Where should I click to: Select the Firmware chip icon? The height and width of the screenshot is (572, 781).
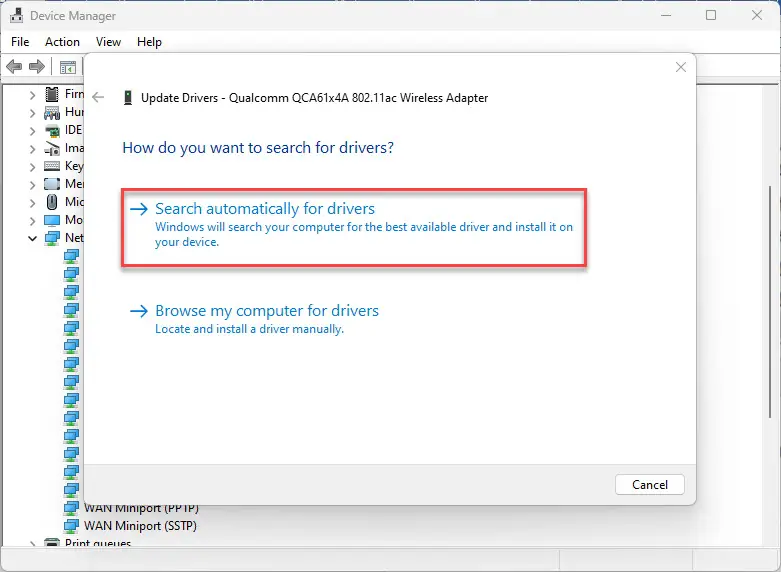pos(52,94)
